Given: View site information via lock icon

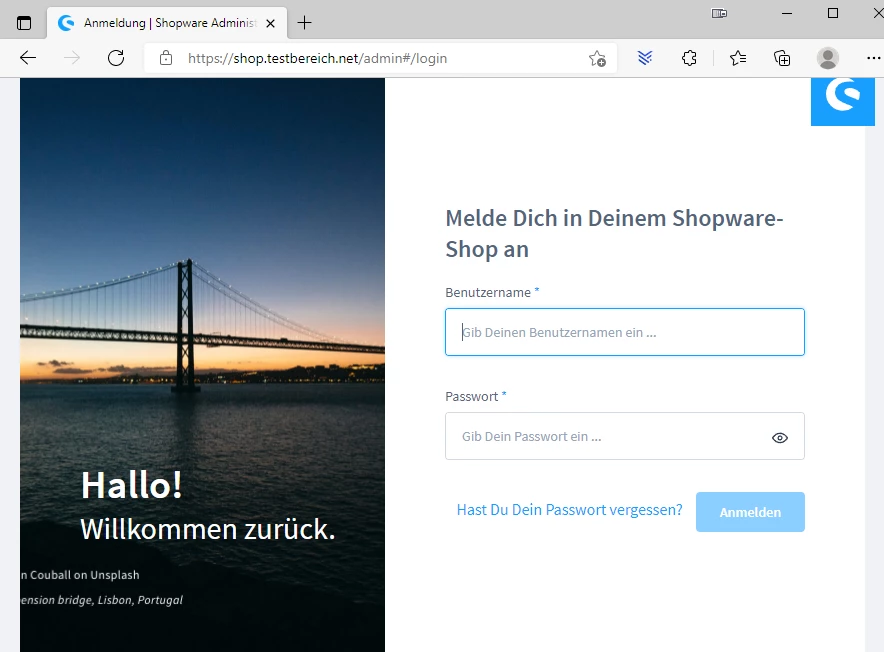Looking at the screenshot, I should (x=166, y=58).
